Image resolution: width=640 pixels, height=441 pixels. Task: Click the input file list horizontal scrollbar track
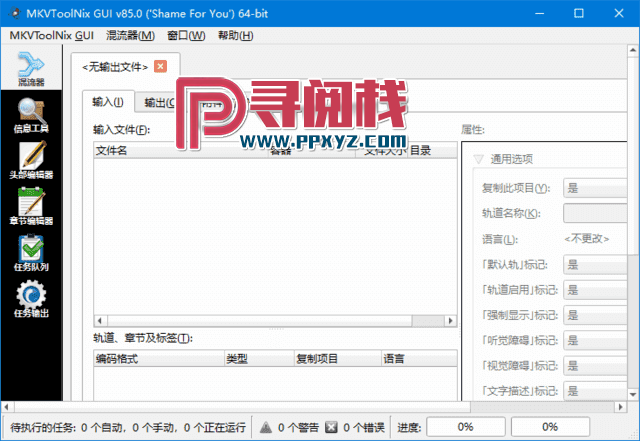point(428,321)
